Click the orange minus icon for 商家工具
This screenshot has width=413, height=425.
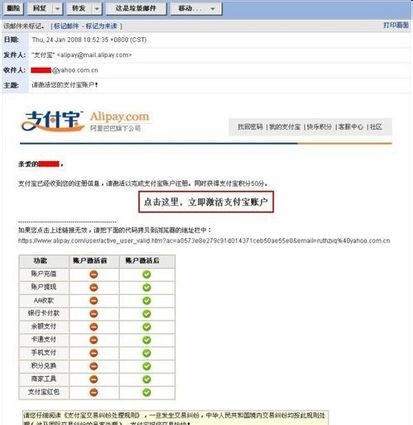(94, 379)
